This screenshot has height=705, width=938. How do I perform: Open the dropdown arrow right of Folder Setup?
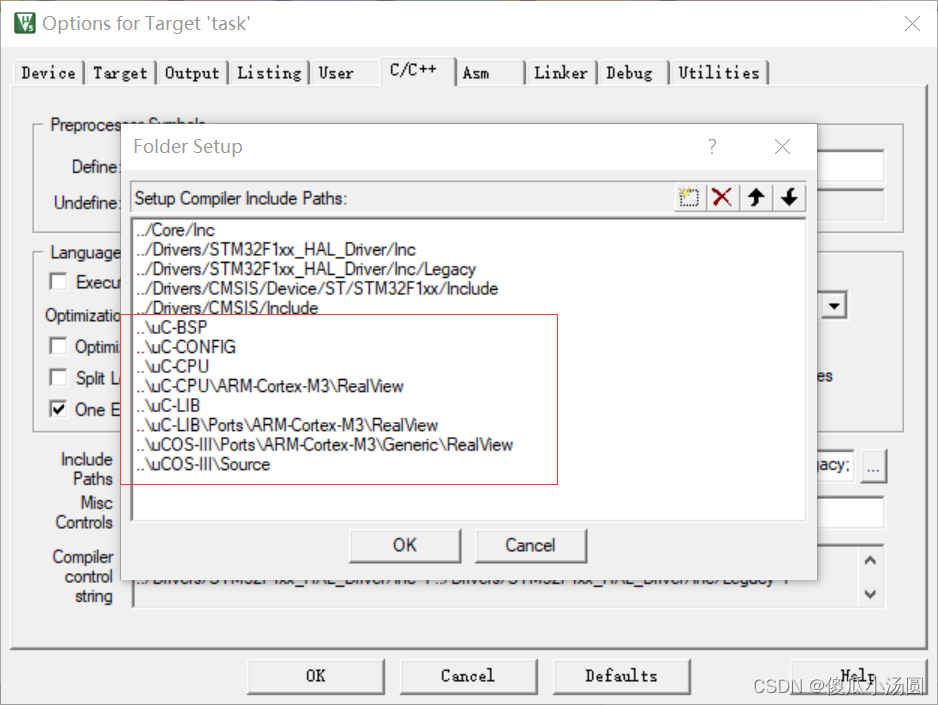pos(835,306)
